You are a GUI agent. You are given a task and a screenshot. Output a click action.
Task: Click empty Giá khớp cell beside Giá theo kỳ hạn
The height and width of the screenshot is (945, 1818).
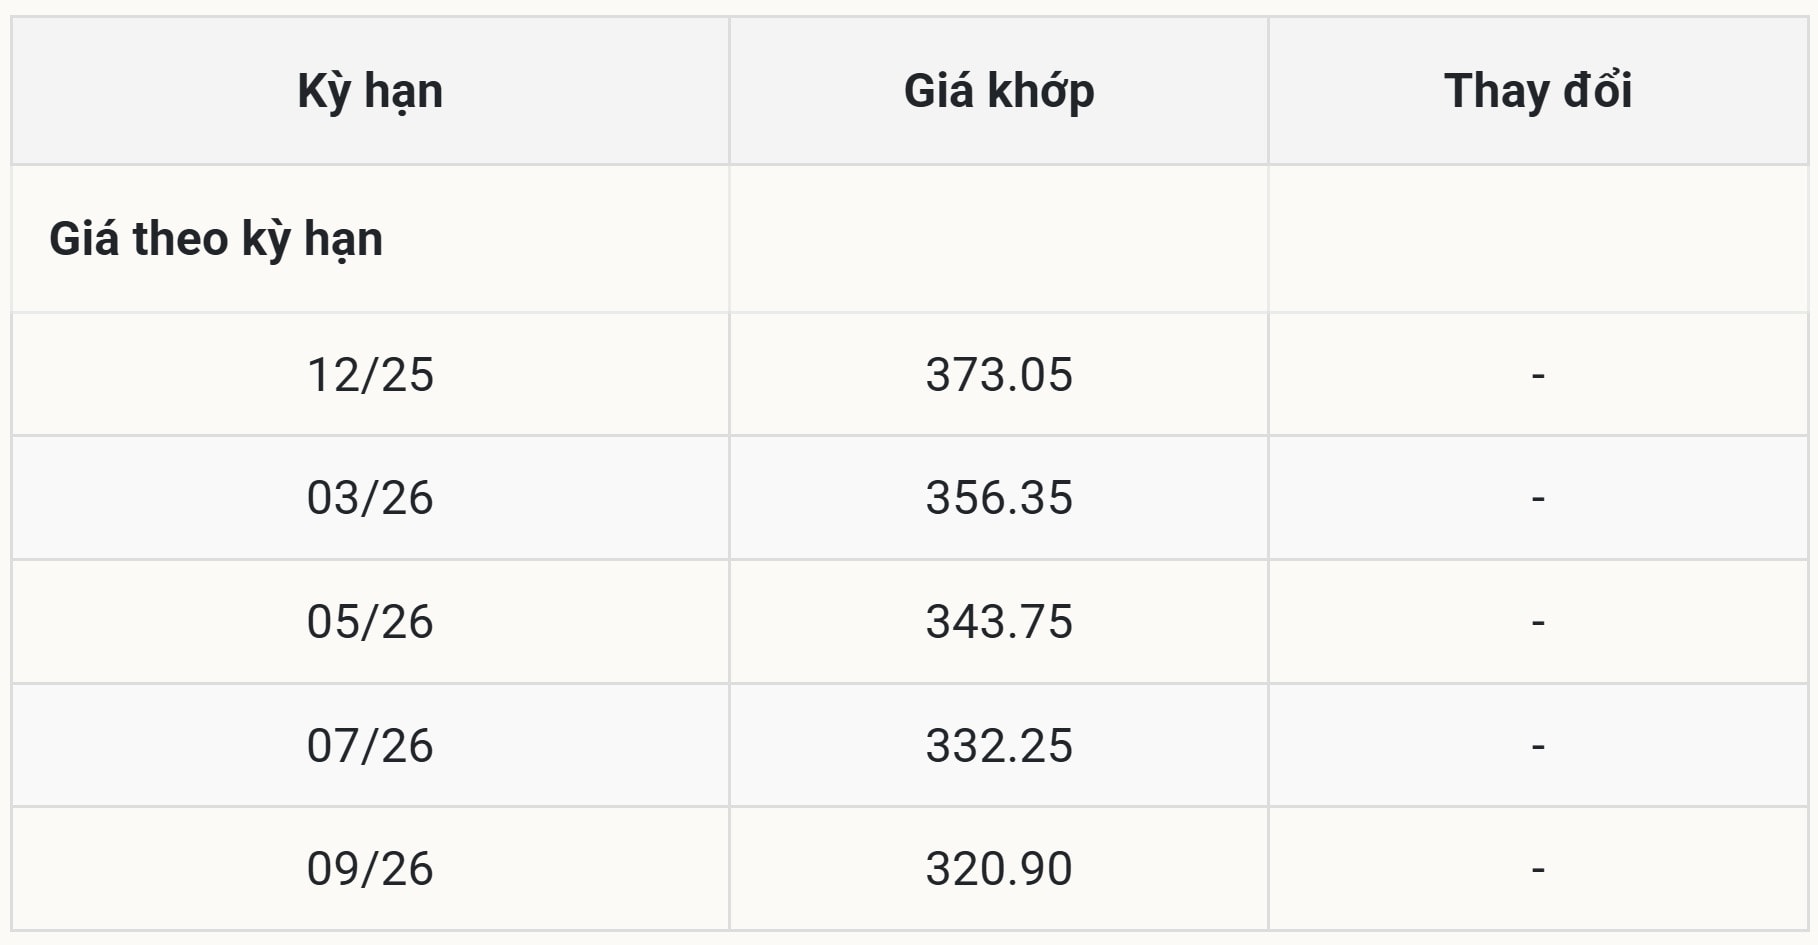click(x=999, y=239)
